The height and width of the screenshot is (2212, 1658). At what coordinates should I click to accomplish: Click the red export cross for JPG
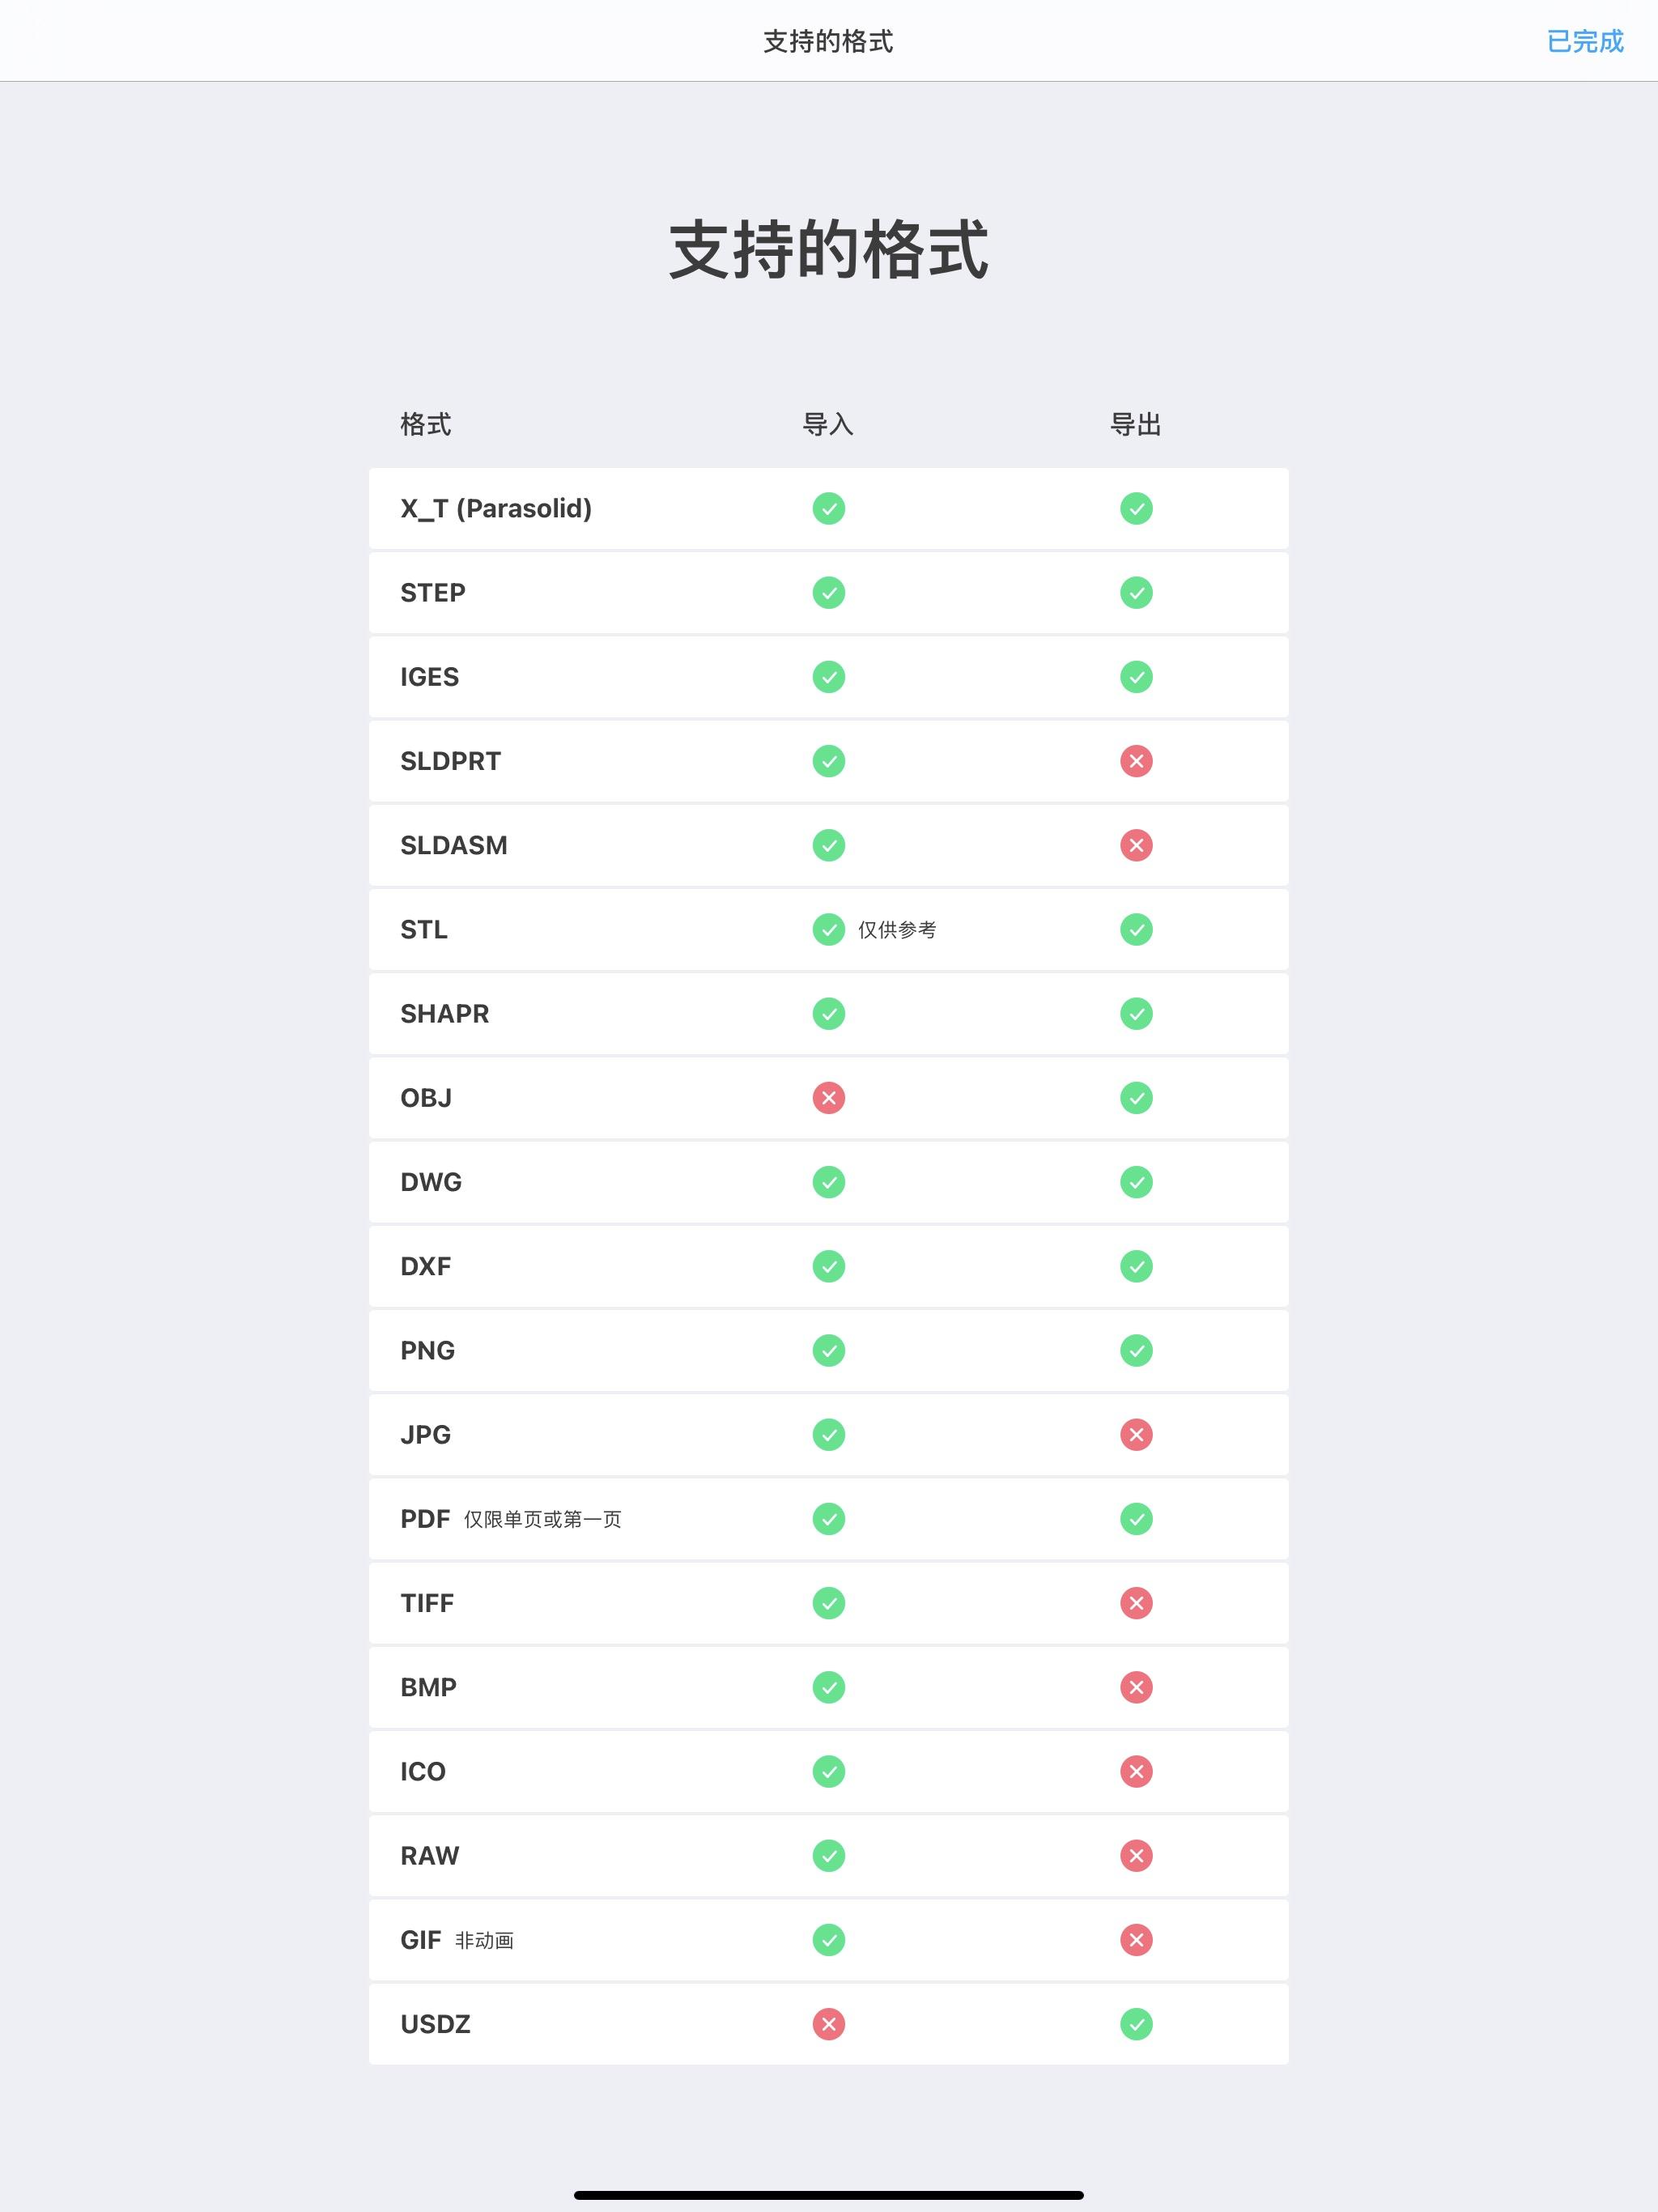coord(1136,1435)
